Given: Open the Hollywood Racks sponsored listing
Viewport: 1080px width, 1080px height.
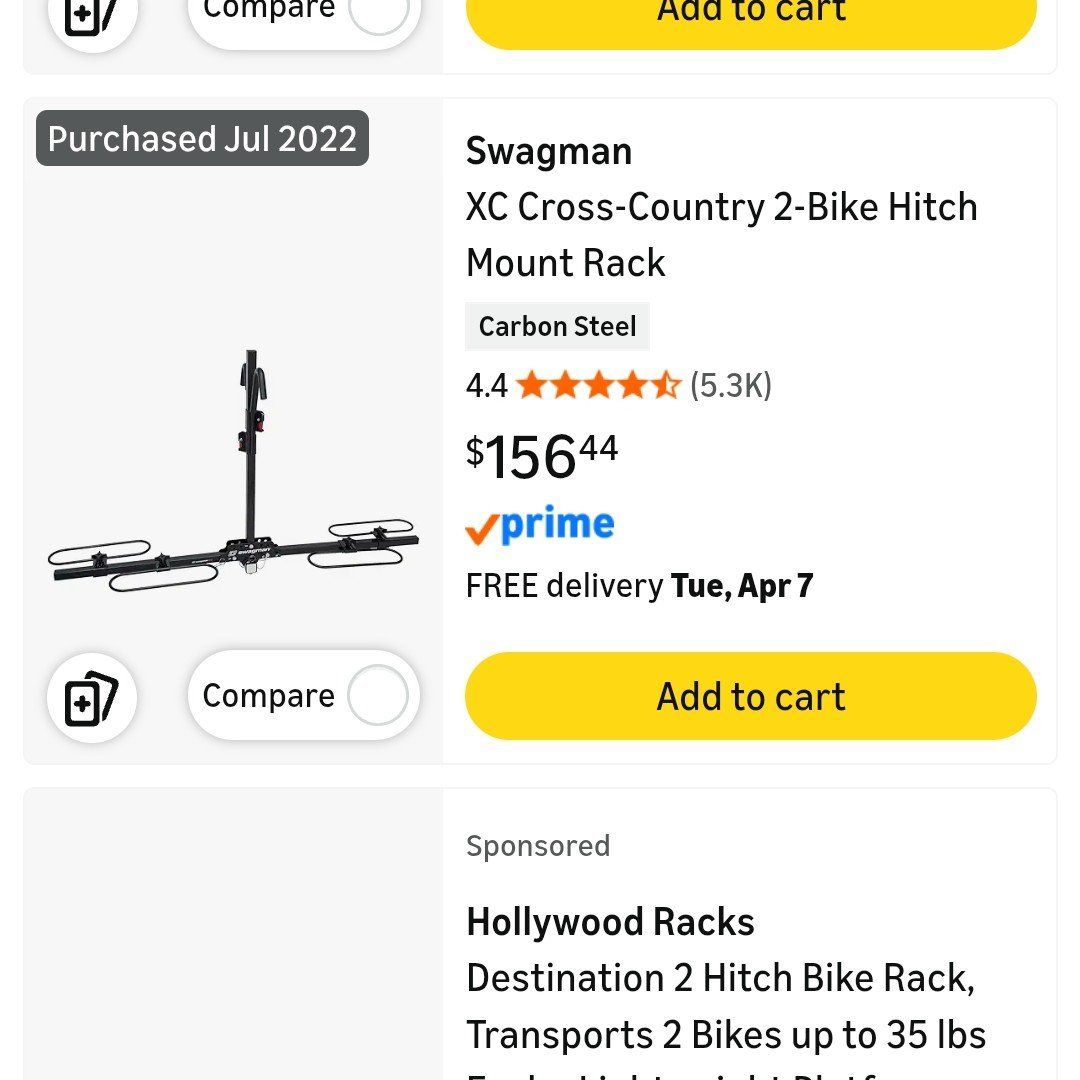Looking at the screenshot, I should pyautogui.click(x=610, y=921).
